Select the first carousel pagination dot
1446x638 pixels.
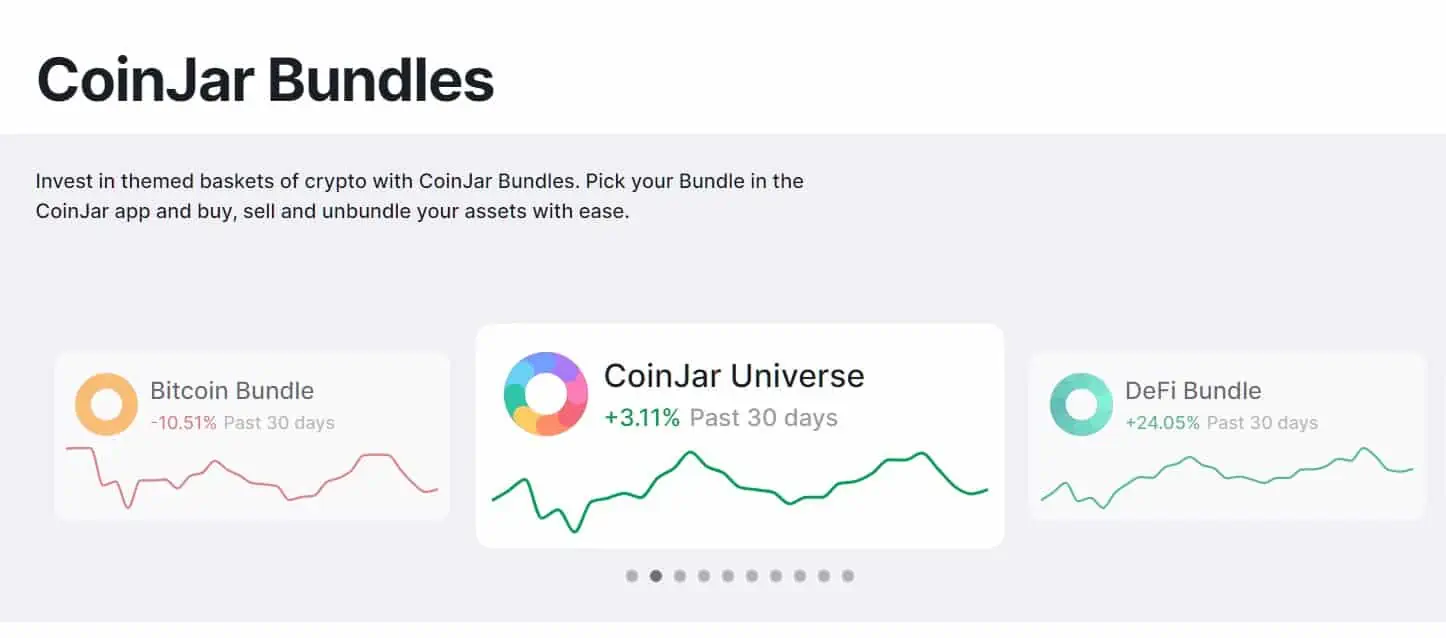(x=632, y=576)
